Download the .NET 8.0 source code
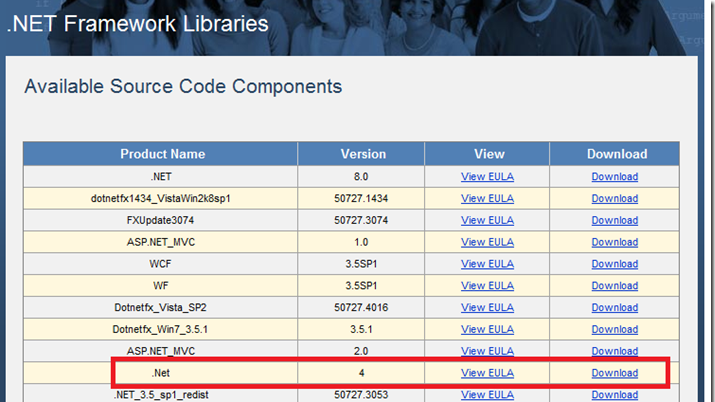Image resolution: width=715 pixels, height=402 pixels. [615, 176]
